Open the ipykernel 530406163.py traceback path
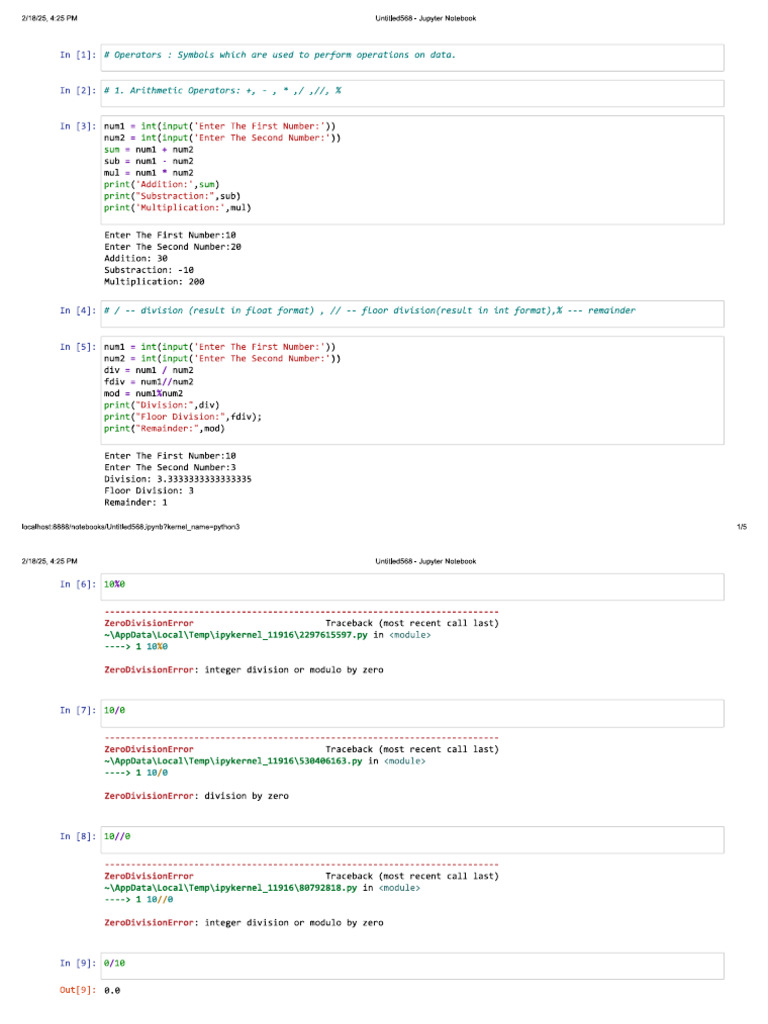Screen dimensions: 768x1024 [x=234, y=761]
